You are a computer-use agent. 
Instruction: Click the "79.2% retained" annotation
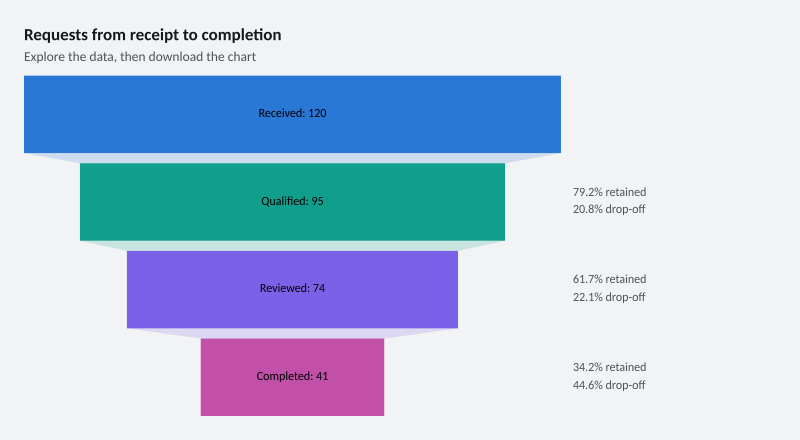[x=609, y=192]
